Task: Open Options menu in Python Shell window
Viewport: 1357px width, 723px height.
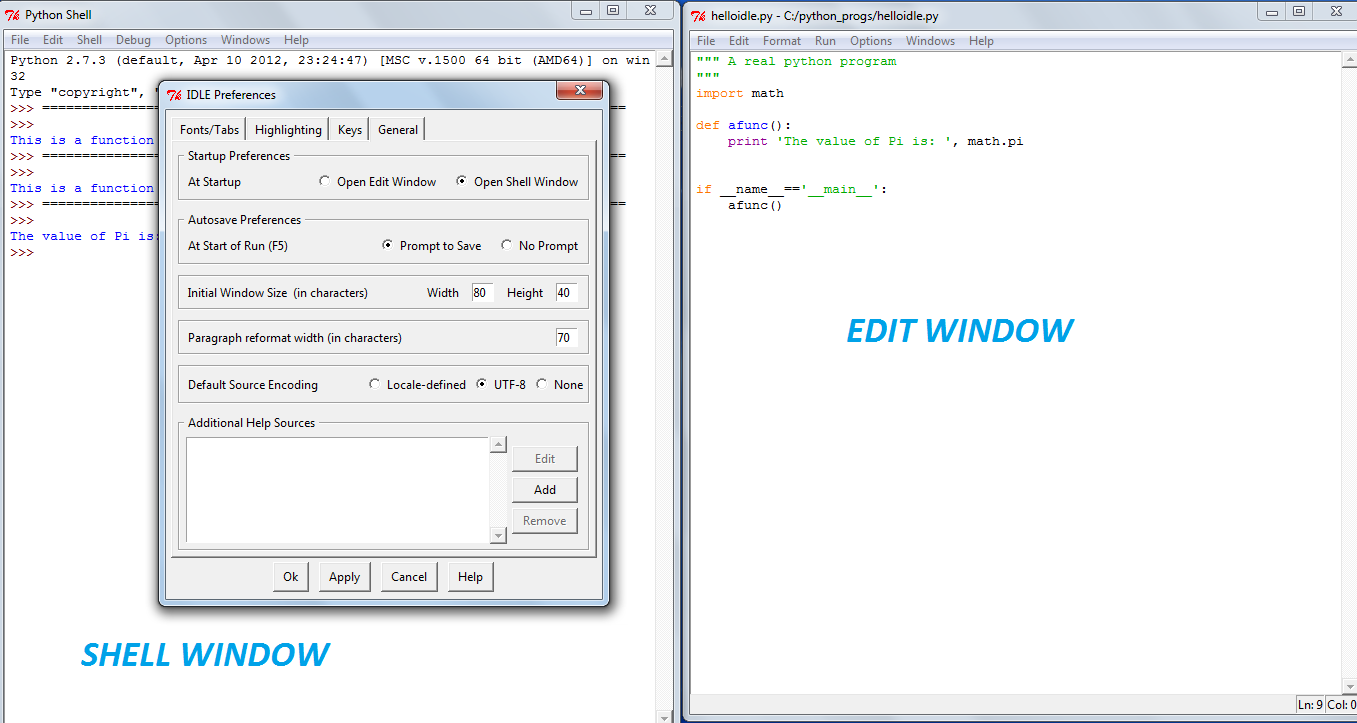Action: point(186,40)
